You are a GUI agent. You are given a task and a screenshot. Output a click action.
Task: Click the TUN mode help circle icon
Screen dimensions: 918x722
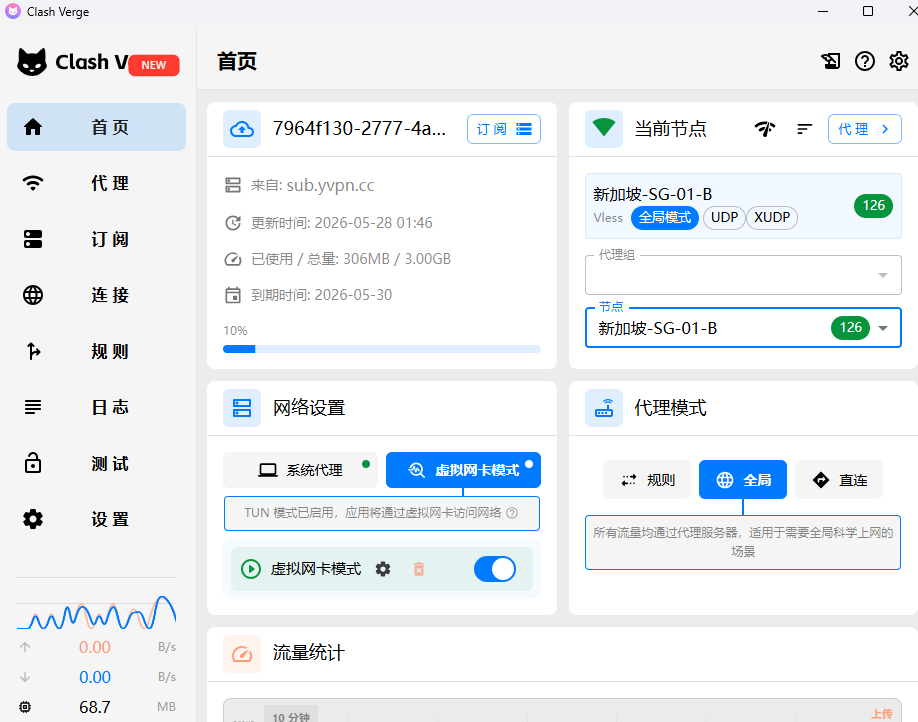pyautogui.click(x=512, y=513)
